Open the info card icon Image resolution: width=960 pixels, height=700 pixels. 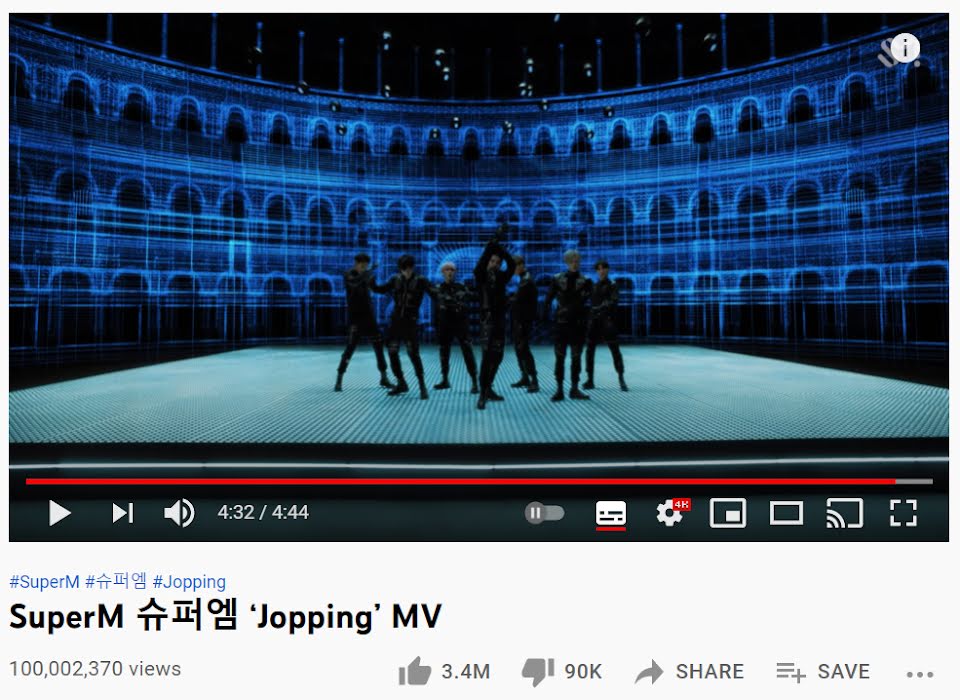(x=905, y=48)
